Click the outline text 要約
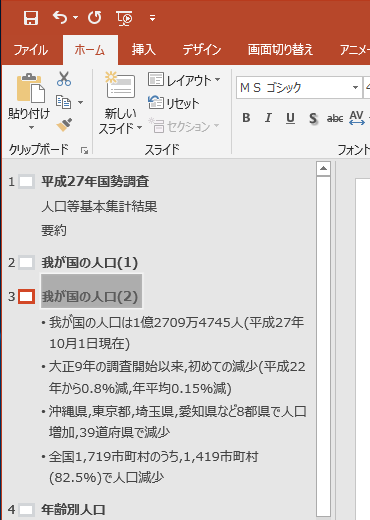 (54, 230)
